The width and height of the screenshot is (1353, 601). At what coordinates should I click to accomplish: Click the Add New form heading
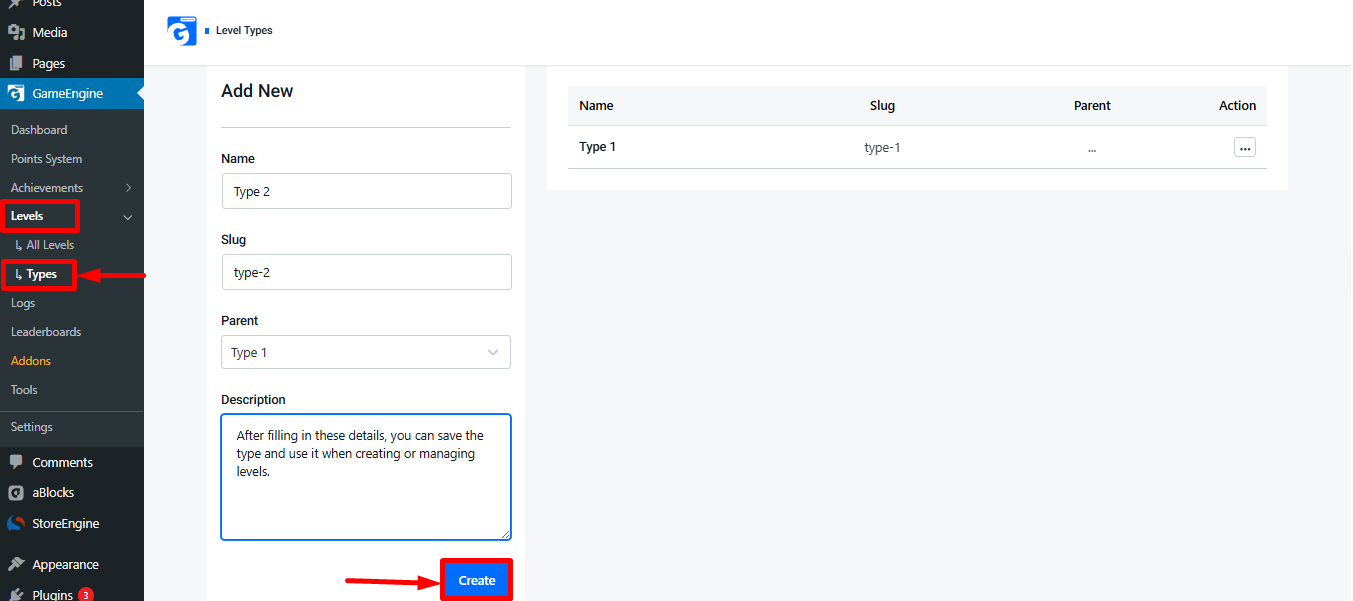(x=257, y=91)
